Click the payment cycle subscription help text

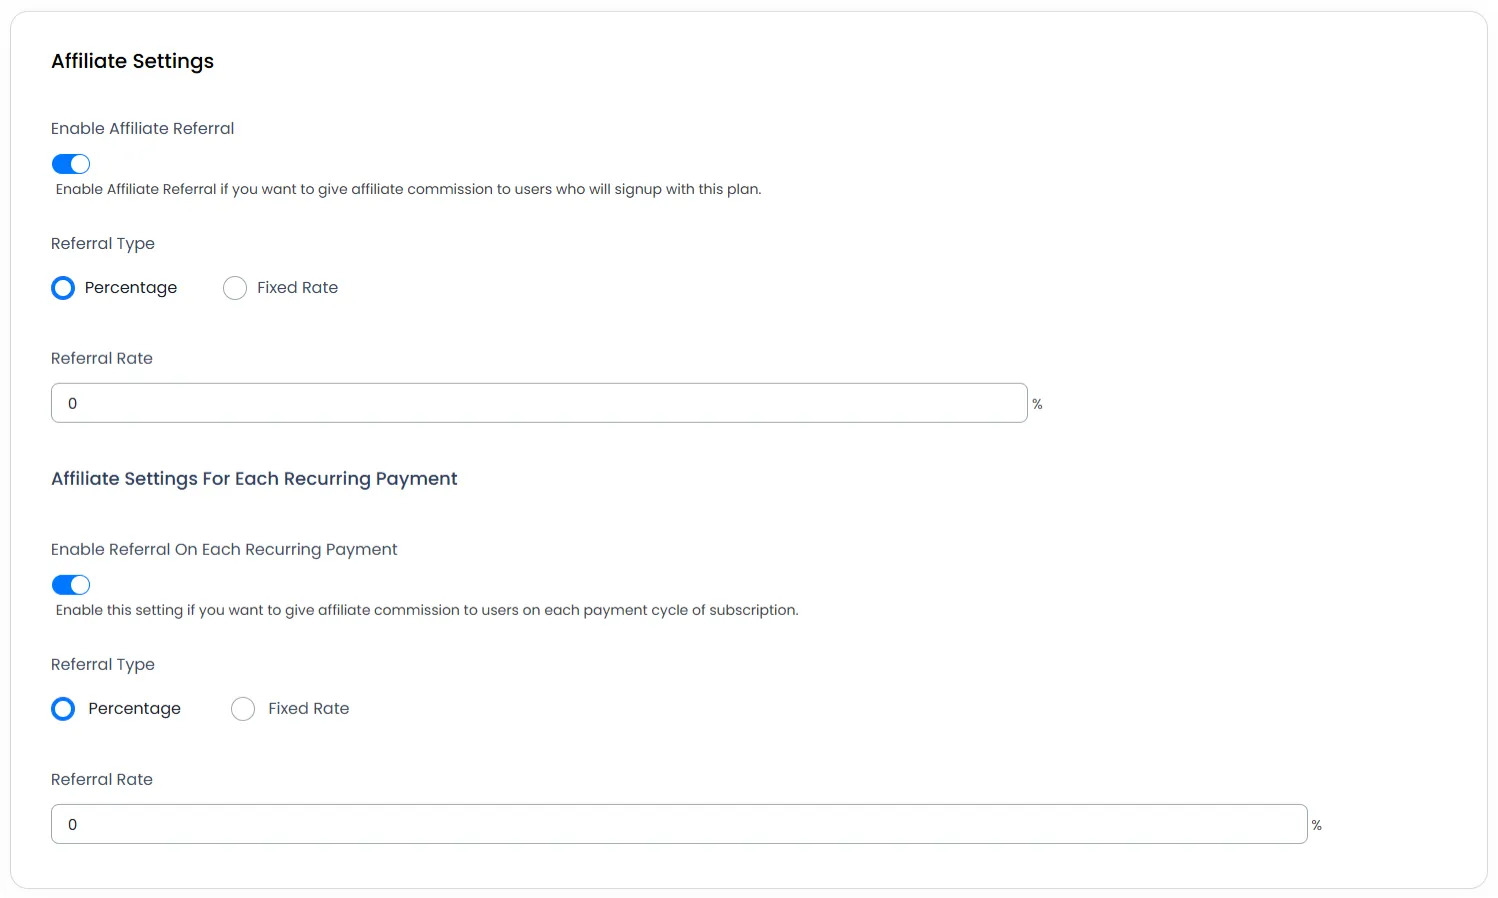[x=427, y=610]
